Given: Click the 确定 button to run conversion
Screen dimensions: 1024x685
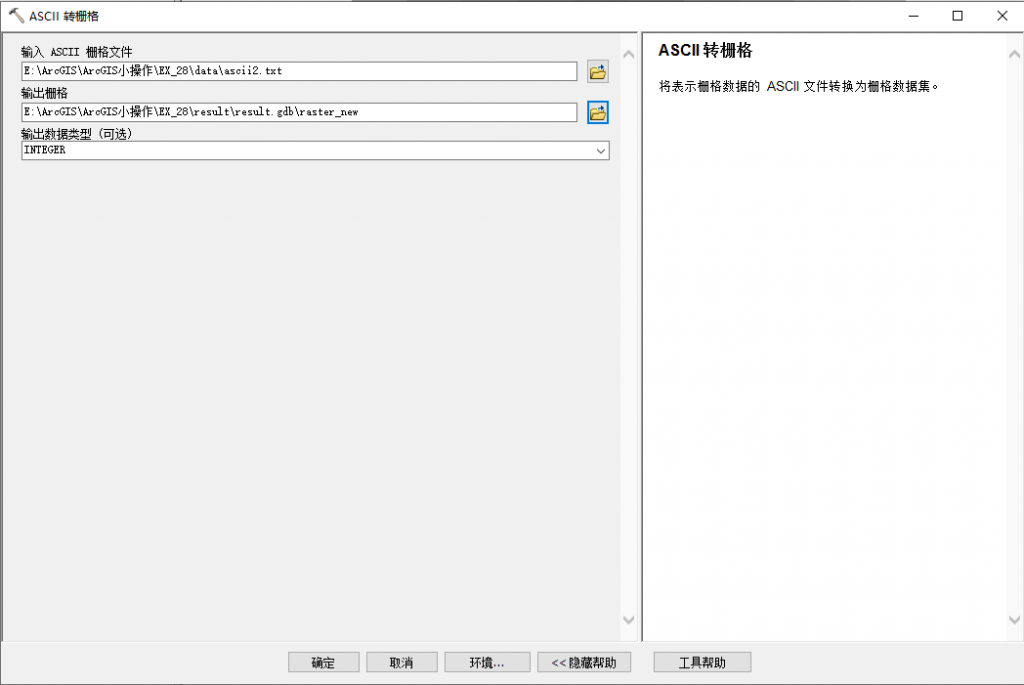Looking at the screenshot, I should (x=323, y=661).
